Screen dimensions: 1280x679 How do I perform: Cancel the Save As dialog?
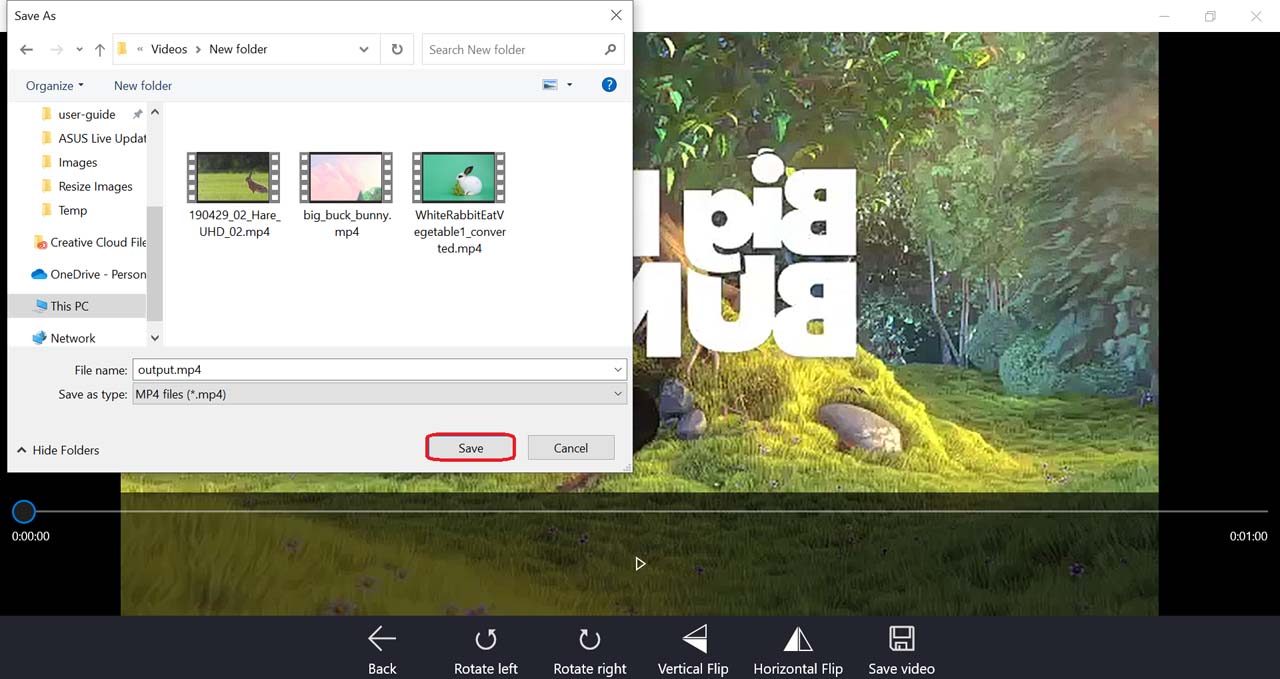571,448
